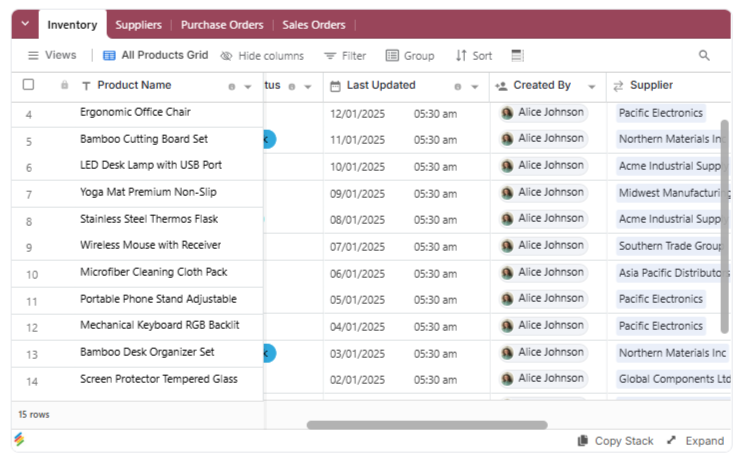Click the Created By user icon
The height and width of the screenshot is (460, 748).
(x=501, y=86)
